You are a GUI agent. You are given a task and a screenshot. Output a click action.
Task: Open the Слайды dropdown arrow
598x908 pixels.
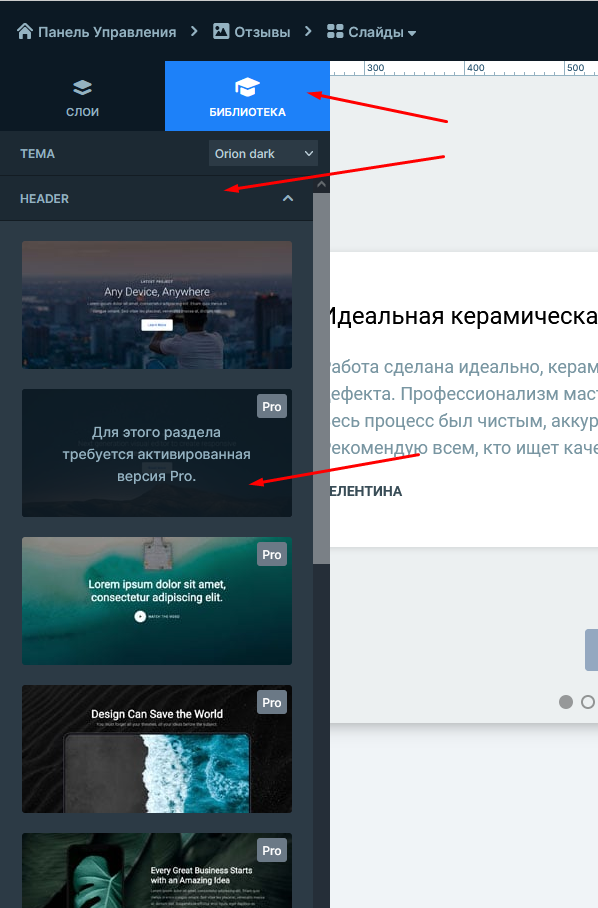click(412, 33)
